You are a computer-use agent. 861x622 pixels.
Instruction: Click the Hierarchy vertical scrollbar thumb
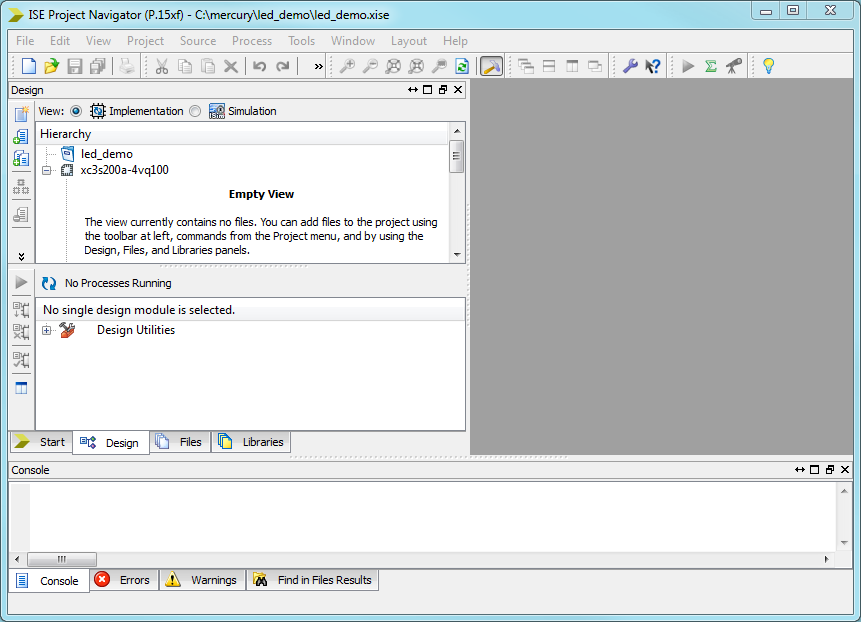pyautogui.click(x=457, y=156)
